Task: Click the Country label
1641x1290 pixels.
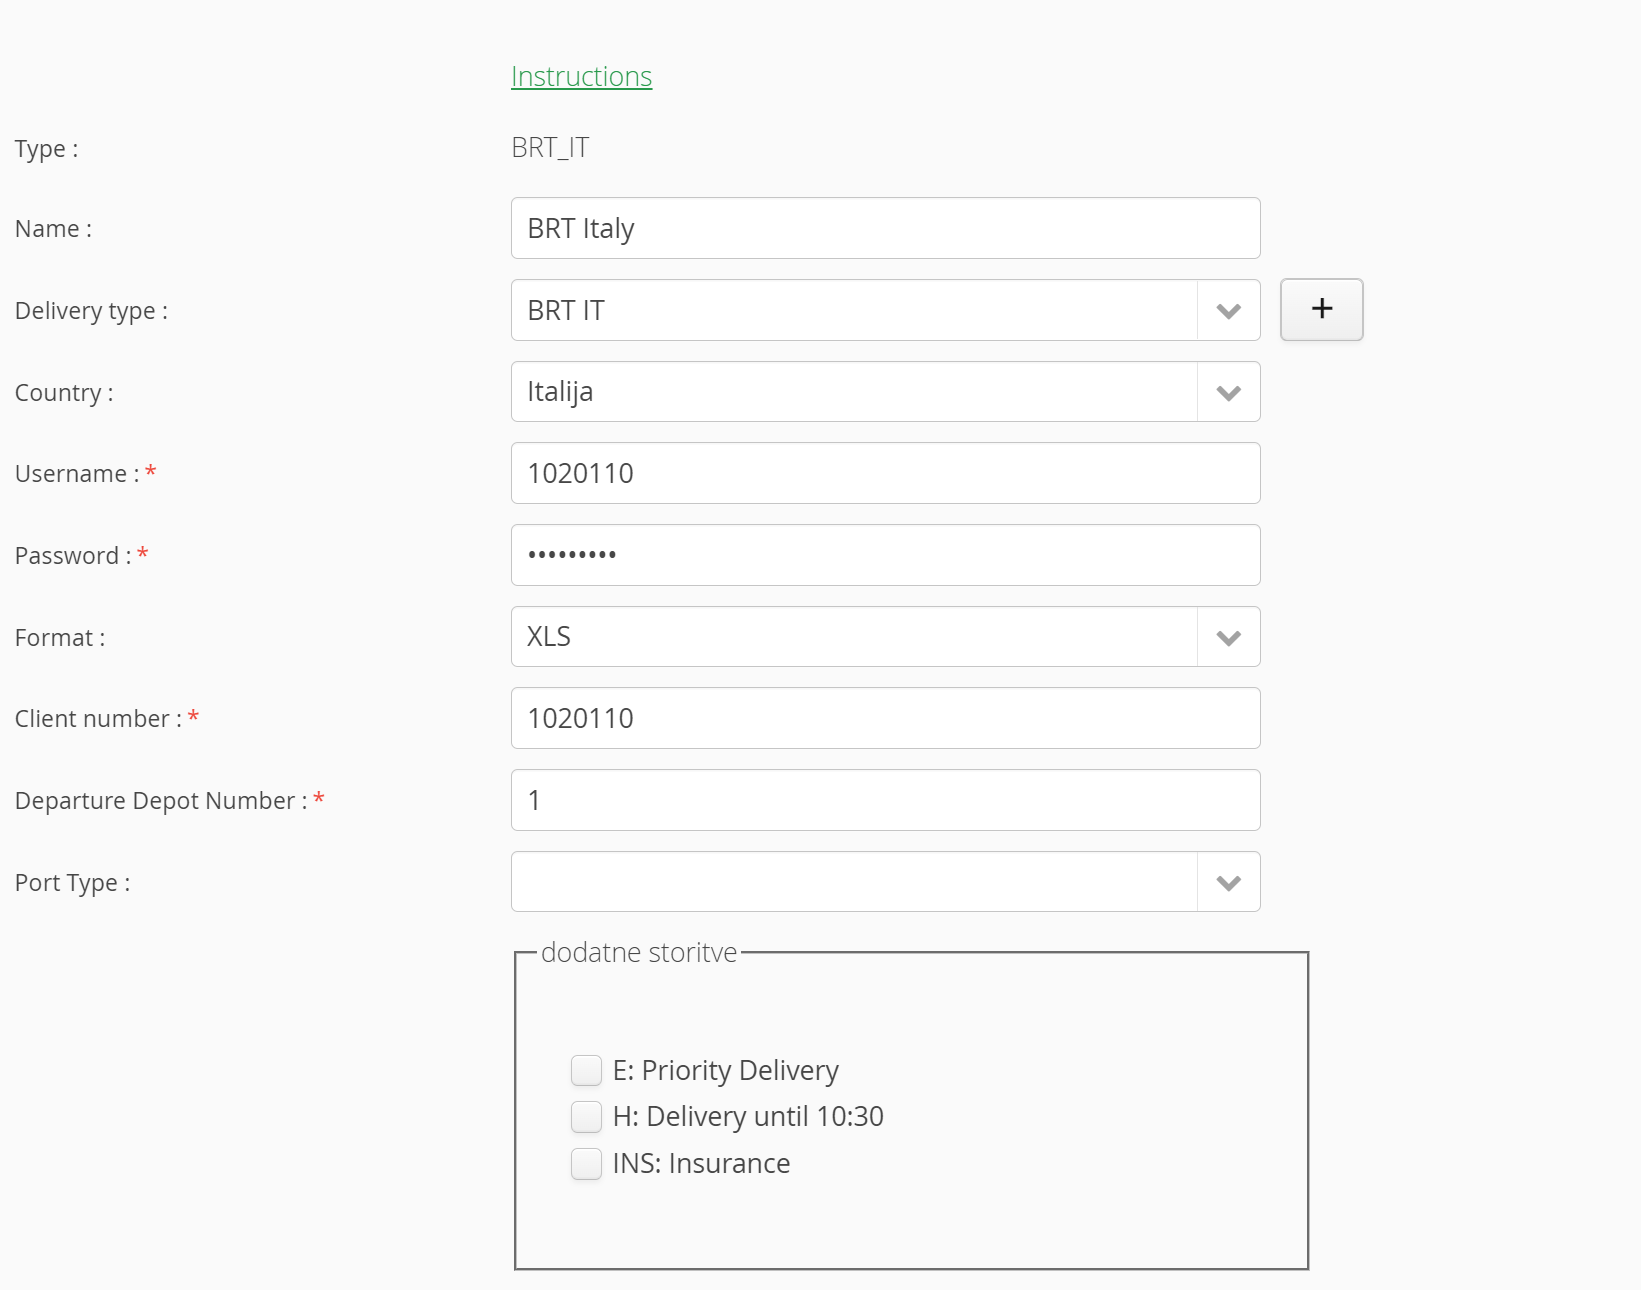Action: 64,393
